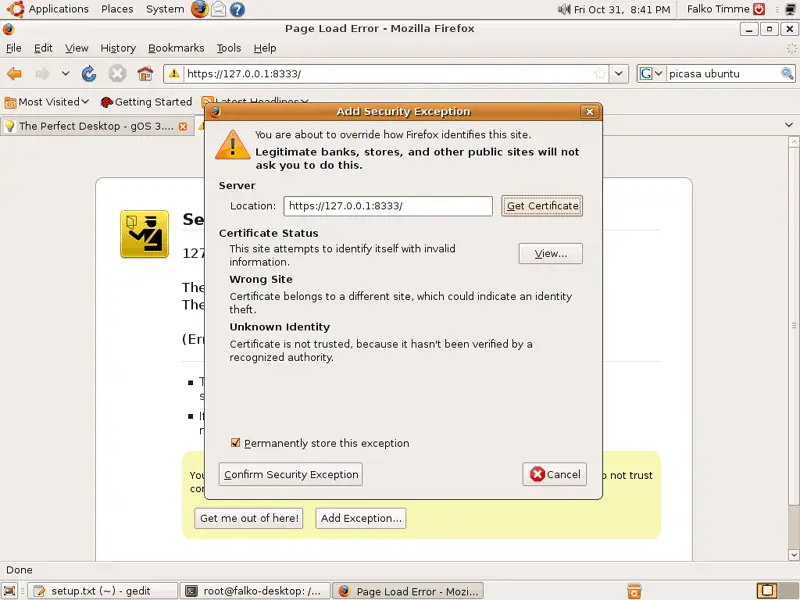
Task: Click View... to inspect the certificate
Action: click(x=551, y=254)
